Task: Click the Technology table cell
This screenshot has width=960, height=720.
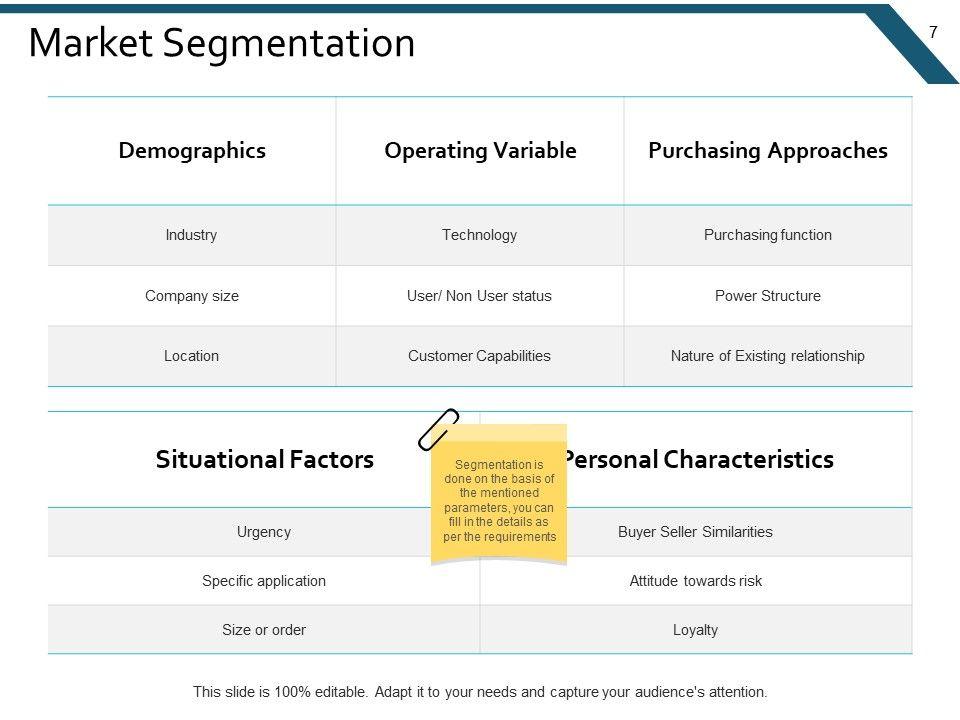Action: [x=480, y=235]
